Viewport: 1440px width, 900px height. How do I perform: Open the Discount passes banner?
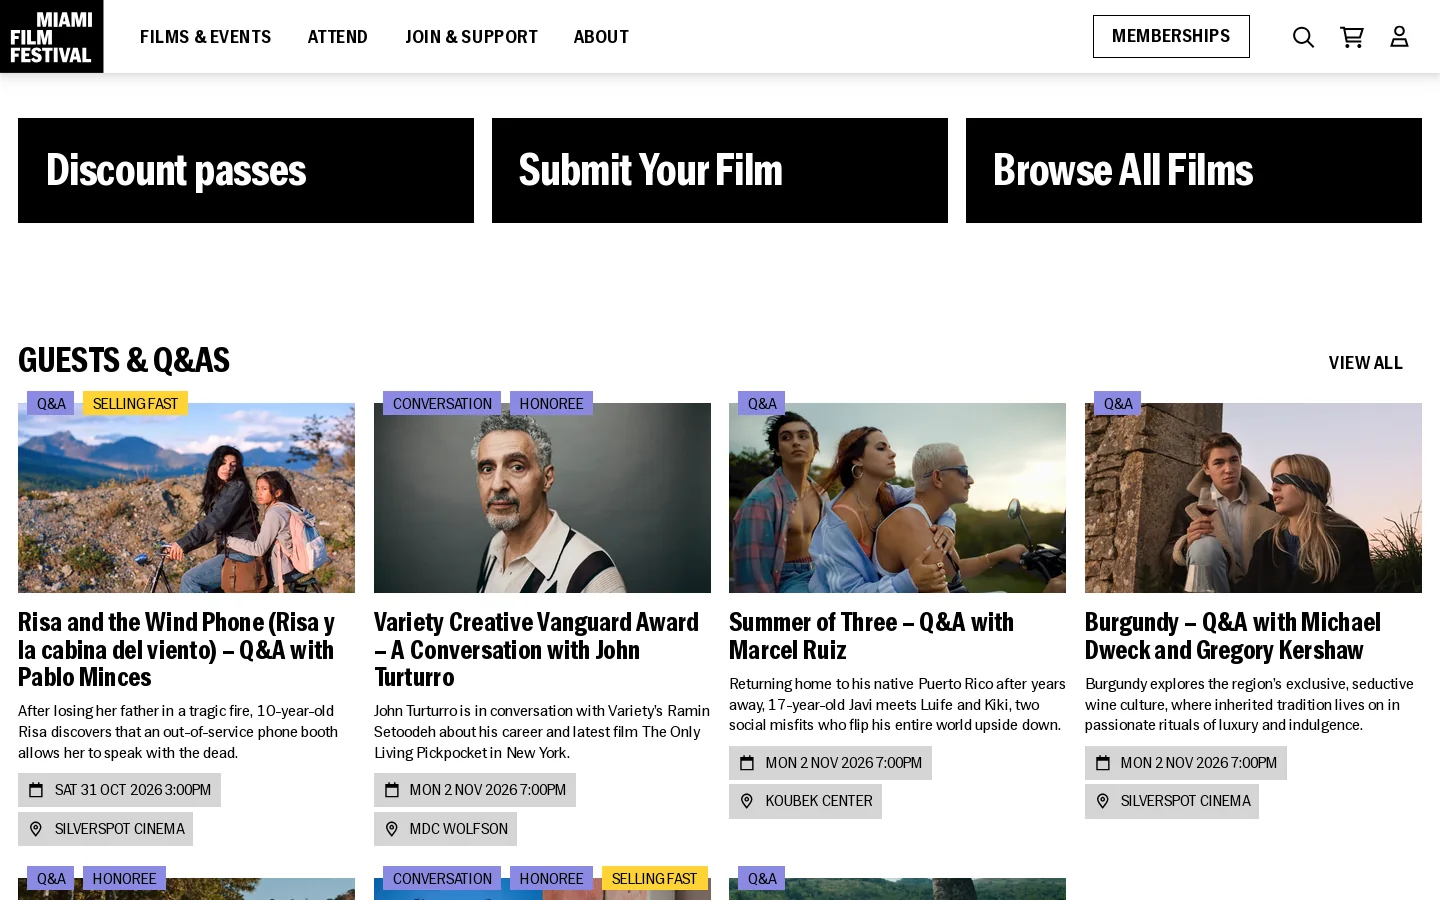tap(246, 170)
